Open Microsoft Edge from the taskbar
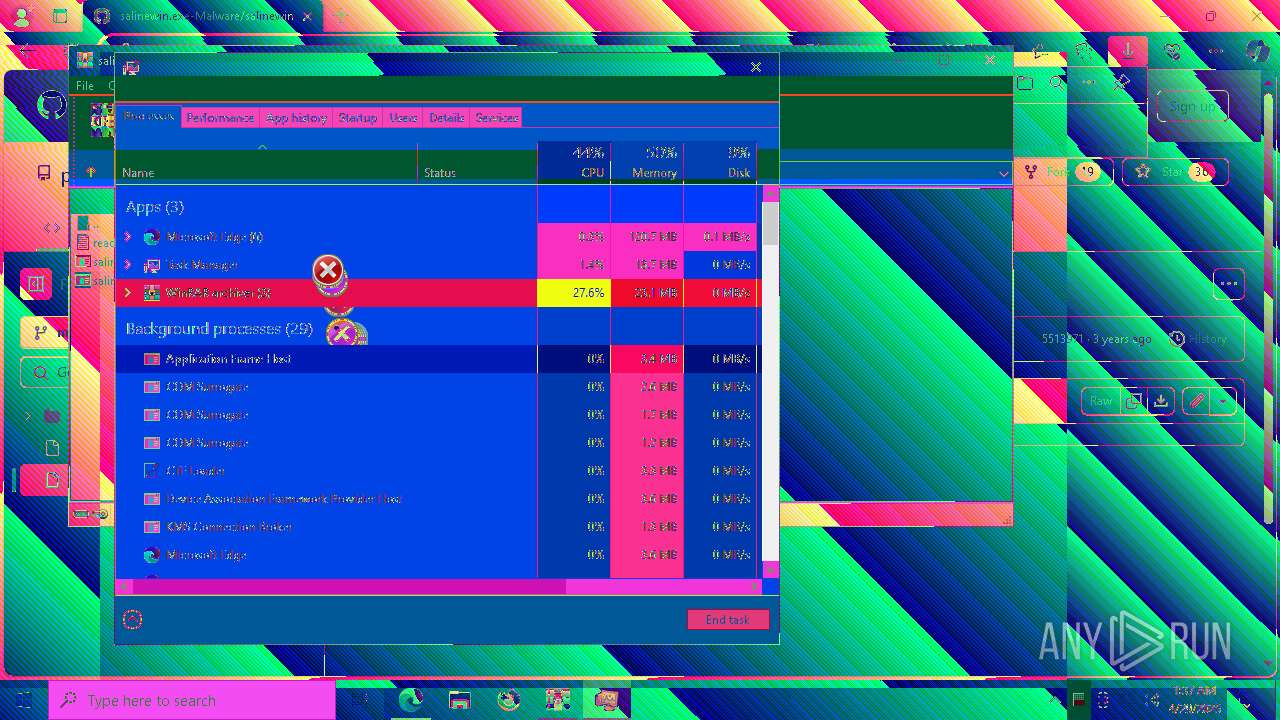This screenshot has width=1280, height=720. point(410,701)
